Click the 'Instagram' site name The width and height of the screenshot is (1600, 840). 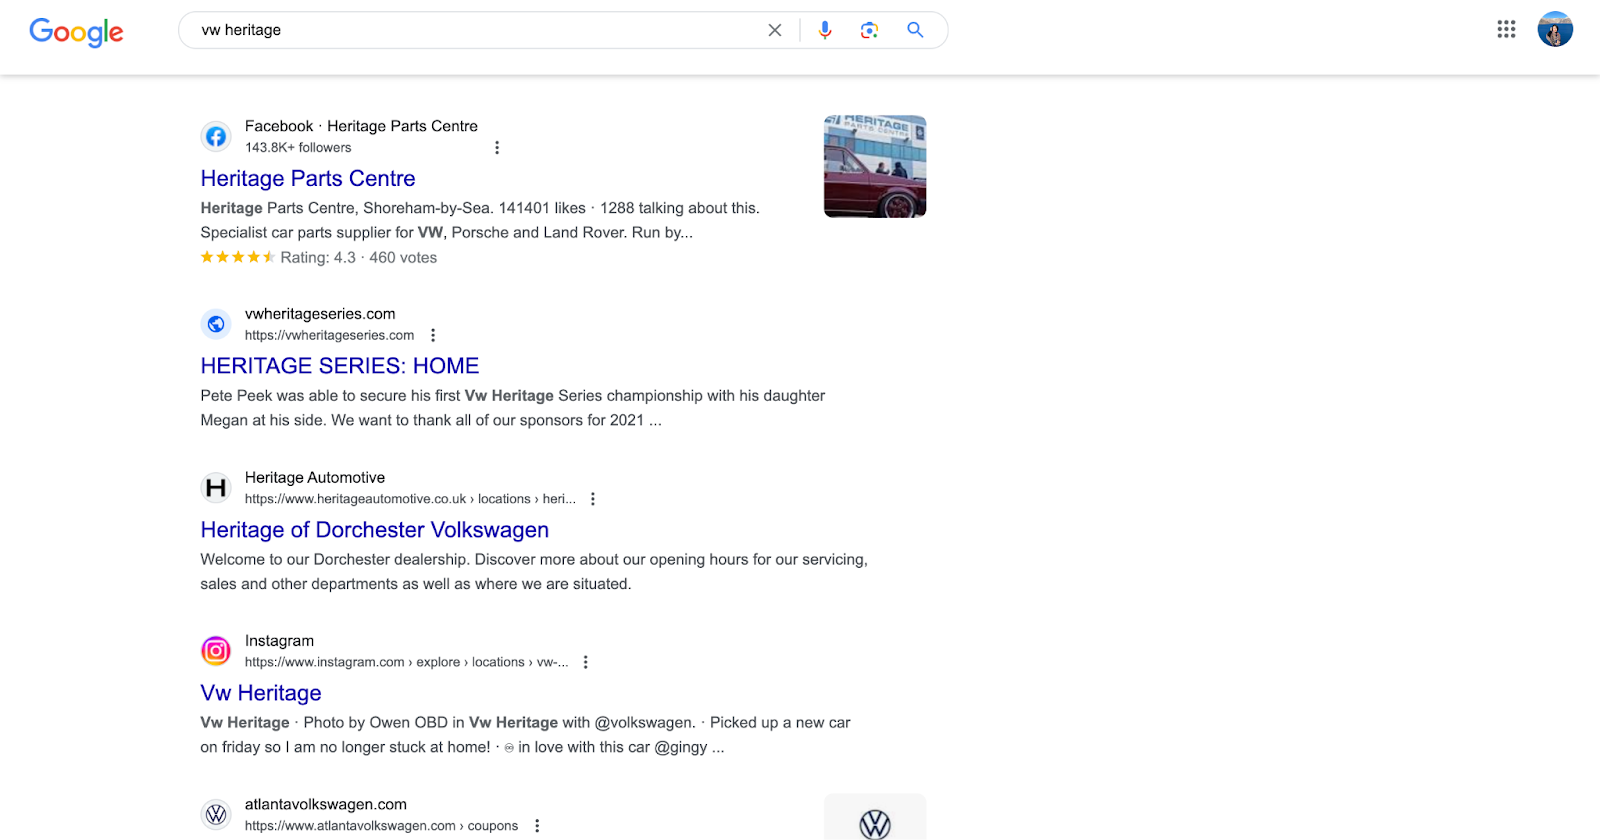[279, 641]
